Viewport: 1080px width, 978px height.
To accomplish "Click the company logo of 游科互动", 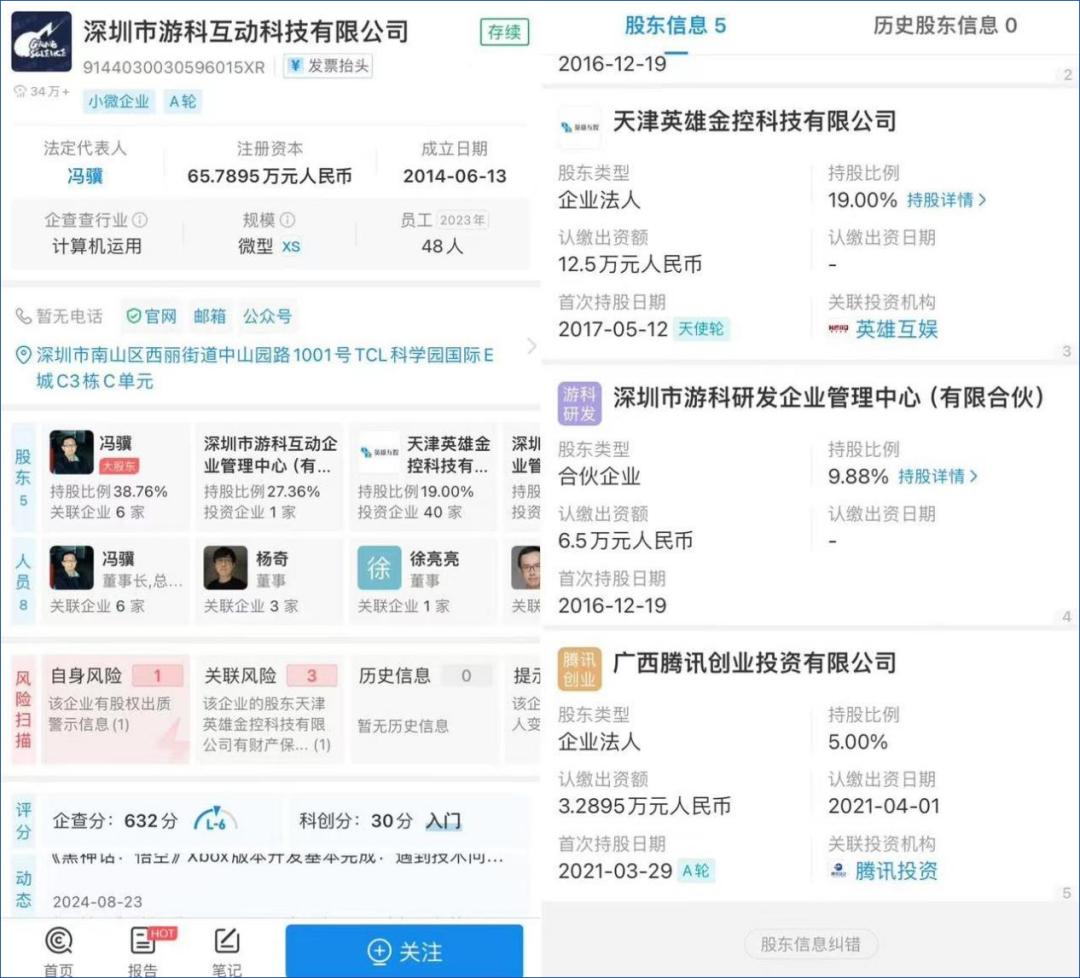I will 41,42.
